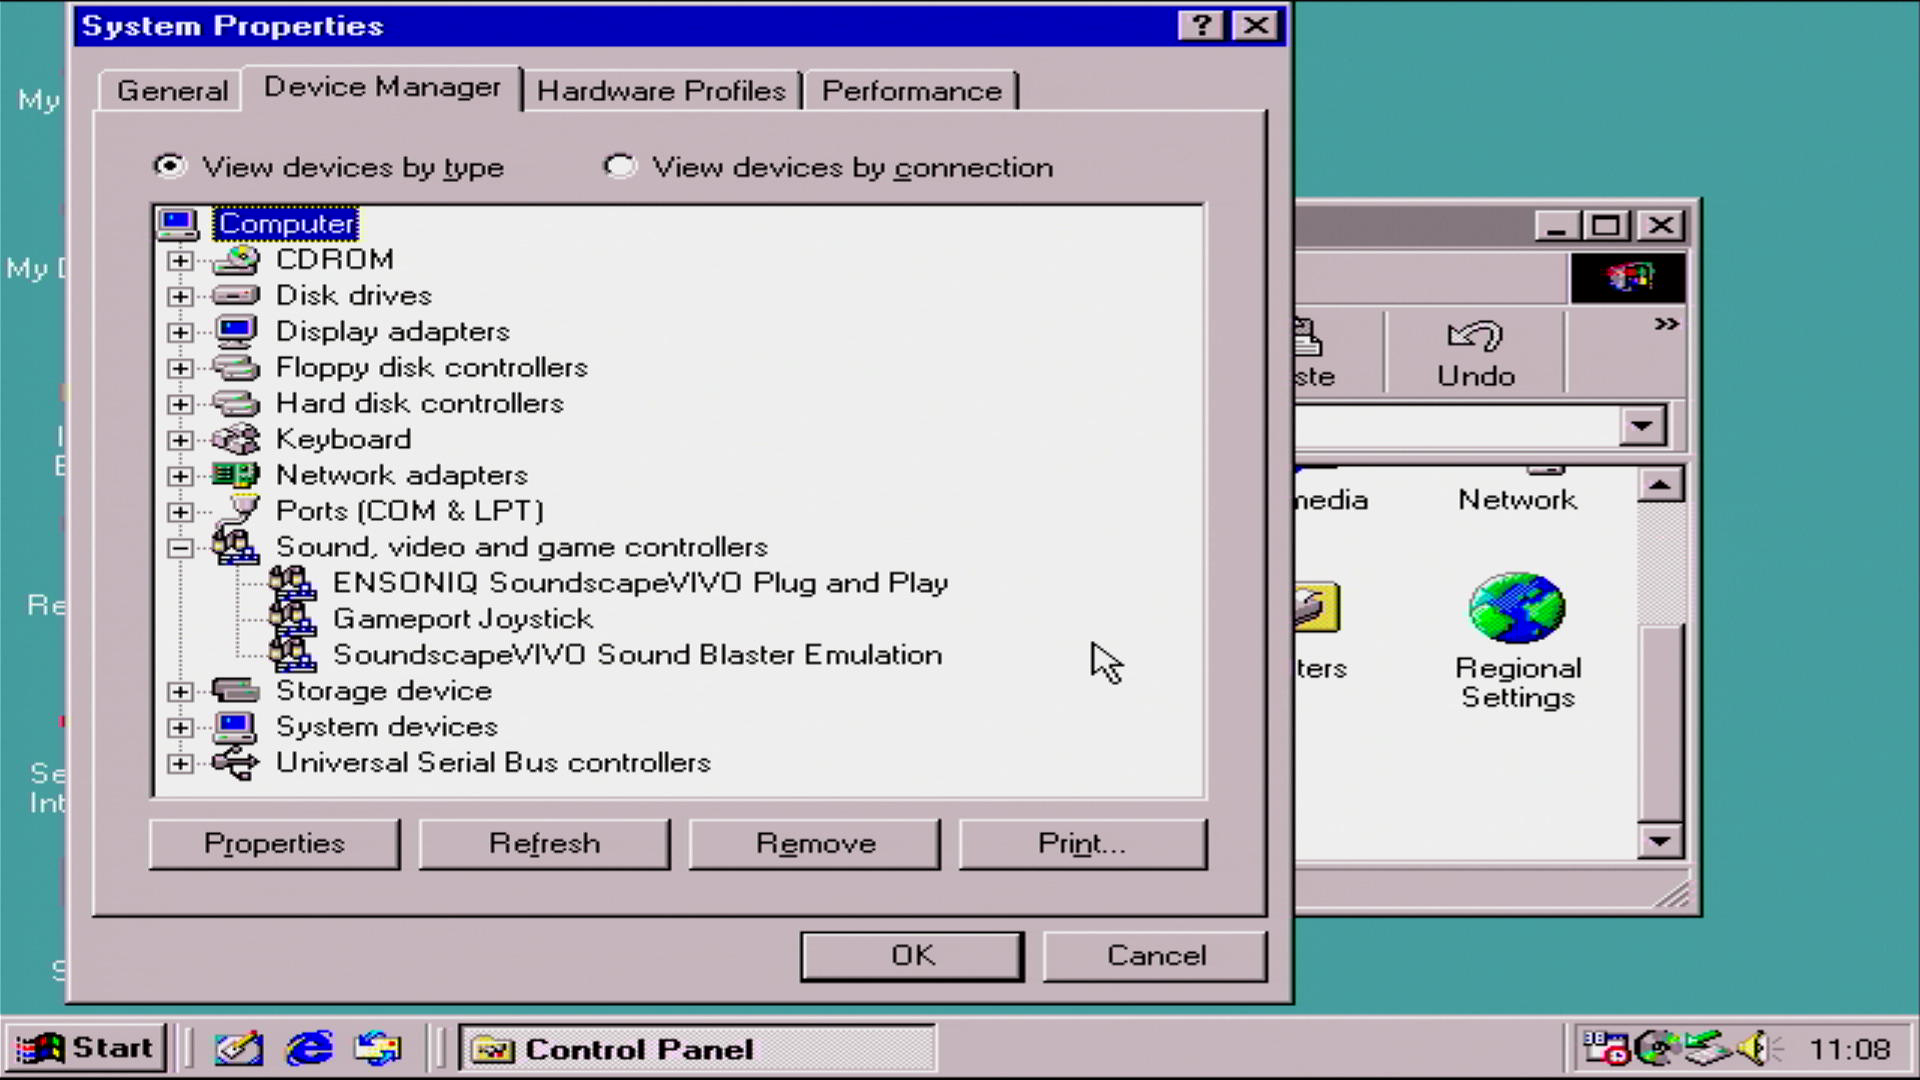Click the Undo toolbar icon
The width and height of the screenshot is (1920, 1080).
(x=1475, y=338)
